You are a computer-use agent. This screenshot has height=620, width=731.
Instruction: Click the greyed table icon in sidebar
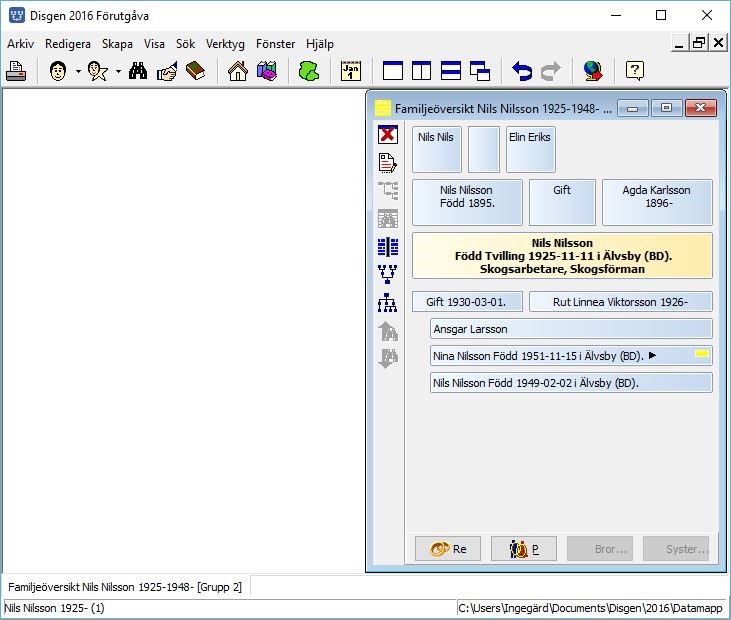click(x=388, y=218)
